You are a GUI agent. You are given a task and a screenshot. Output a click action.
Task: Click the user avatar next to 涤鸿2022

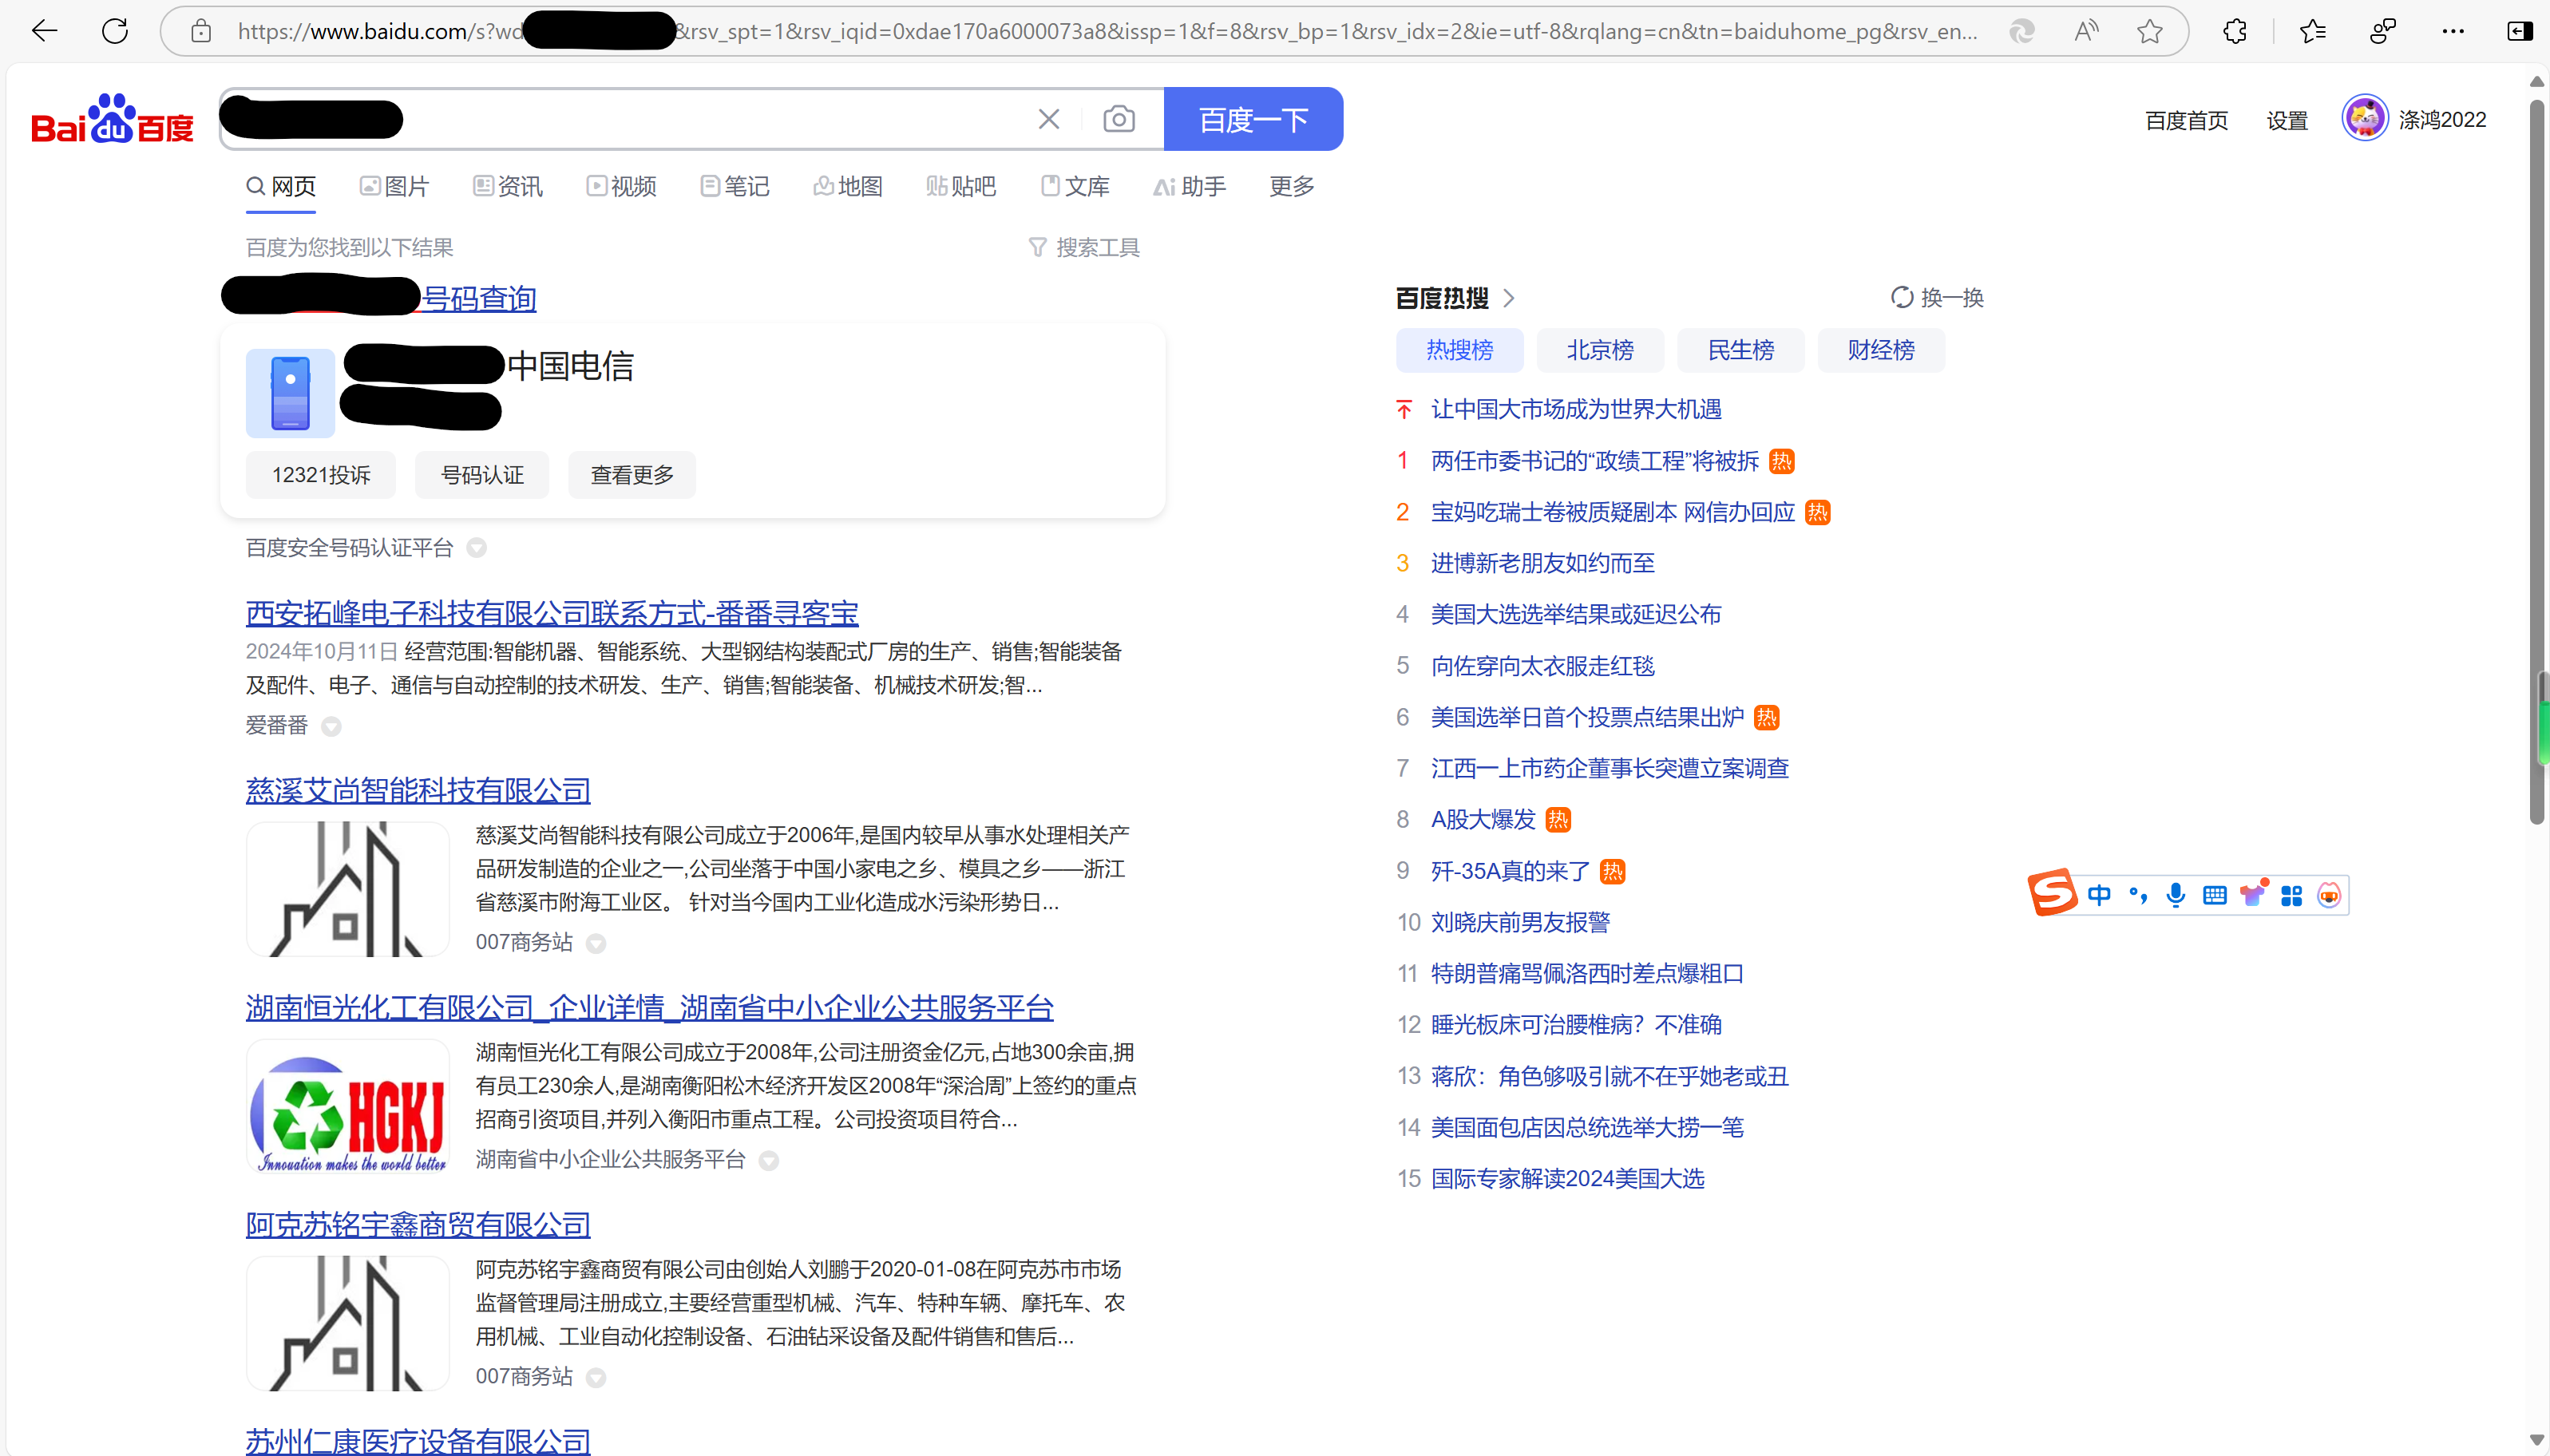2365,119
